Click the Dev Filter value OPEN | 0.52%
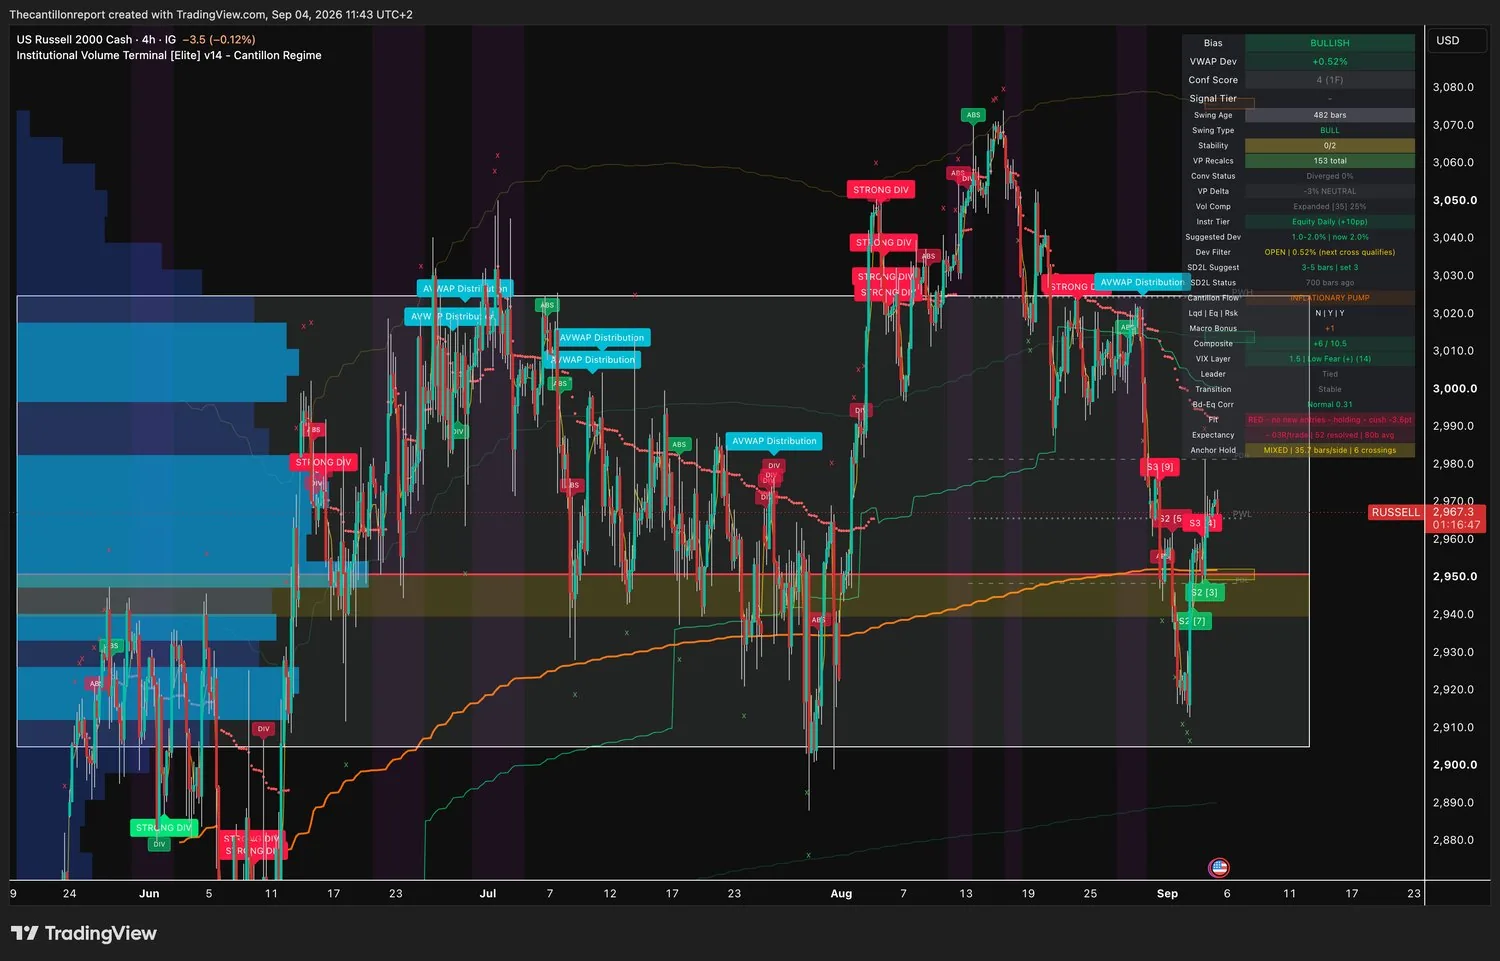Screen dimensions: 1500x961 (x=1330, y=252)
